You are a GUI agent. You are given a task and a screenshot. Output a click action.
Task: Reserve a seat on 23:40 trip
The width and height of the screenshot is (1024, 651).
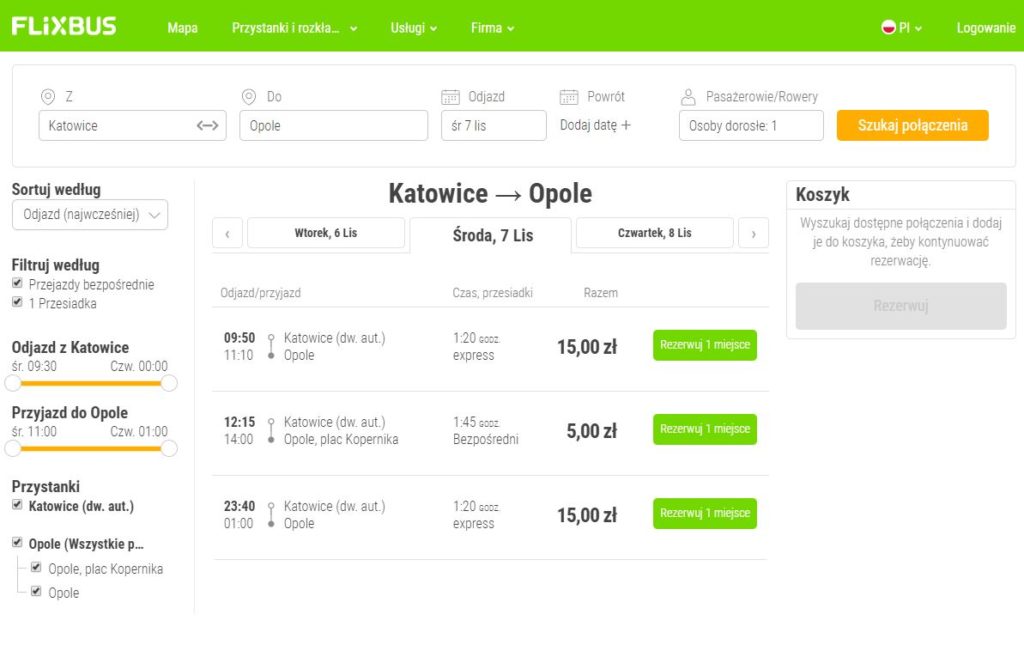point(705,513)
